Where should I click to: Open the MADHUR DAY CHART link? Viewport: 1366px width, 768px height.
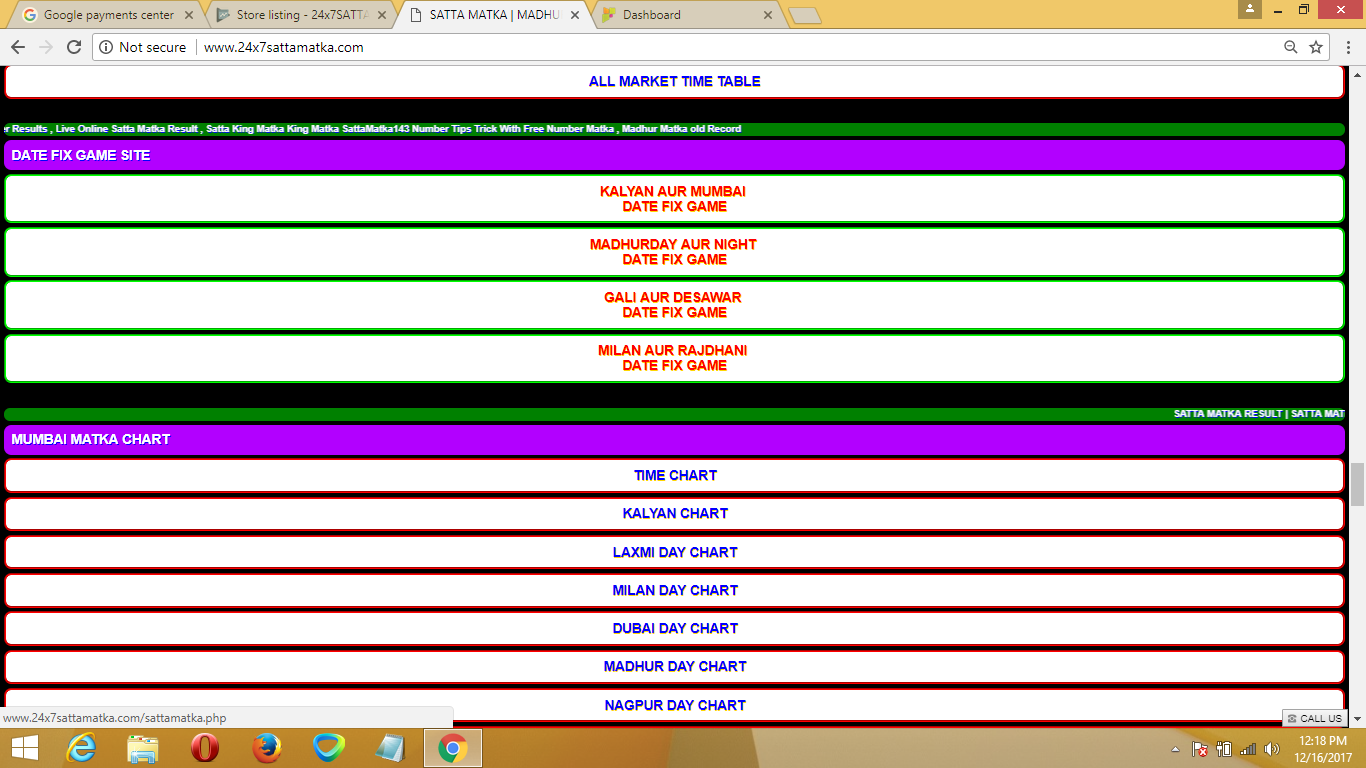(x=674, y=667)
